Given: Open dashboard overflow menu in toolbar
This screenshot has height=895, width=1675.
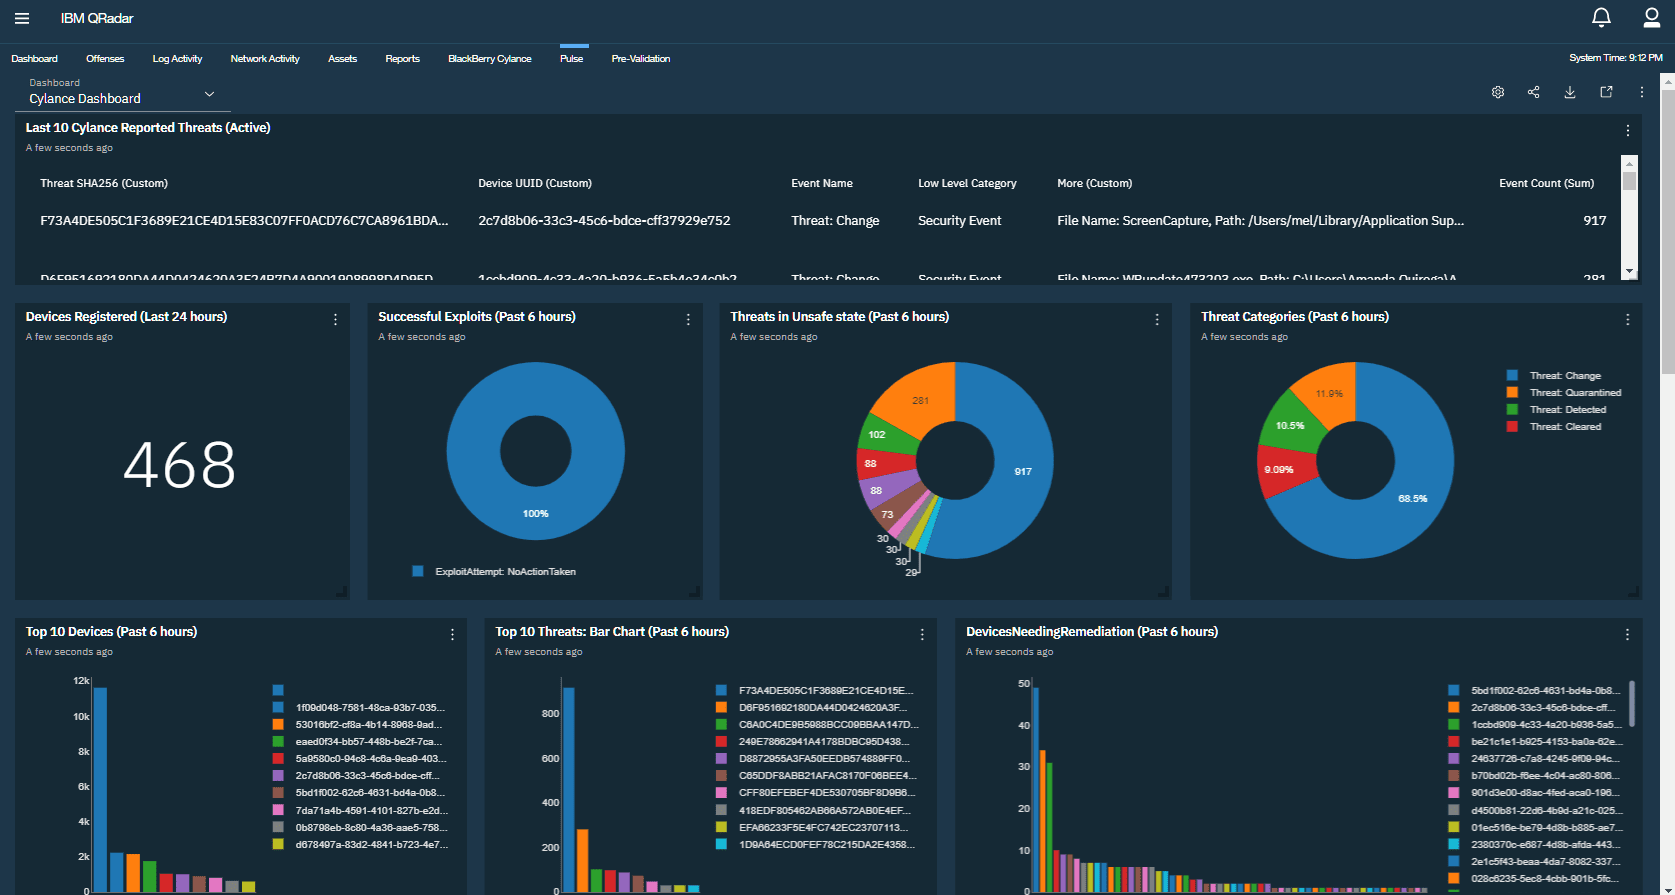Looking at the screenshot, I should 1642,92.
